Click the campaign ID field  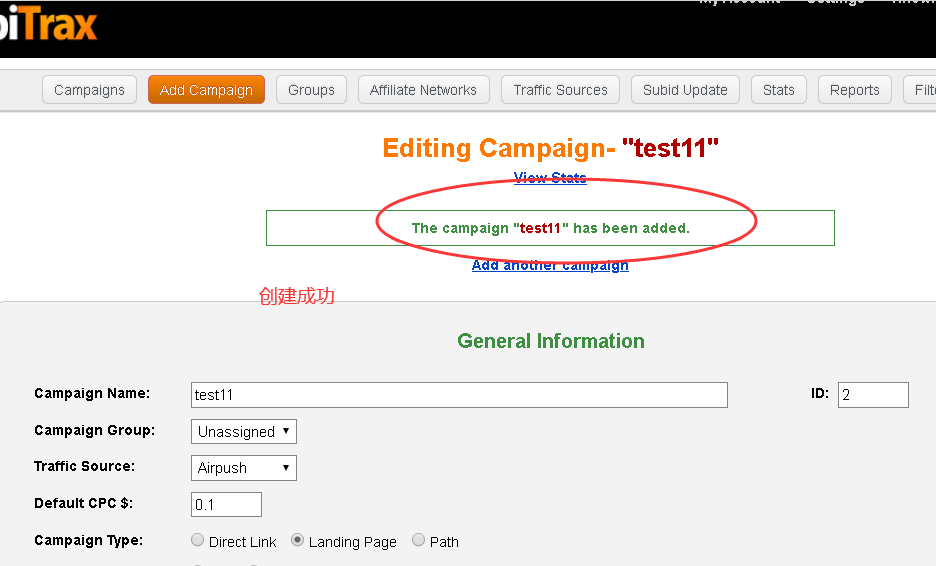872,395
